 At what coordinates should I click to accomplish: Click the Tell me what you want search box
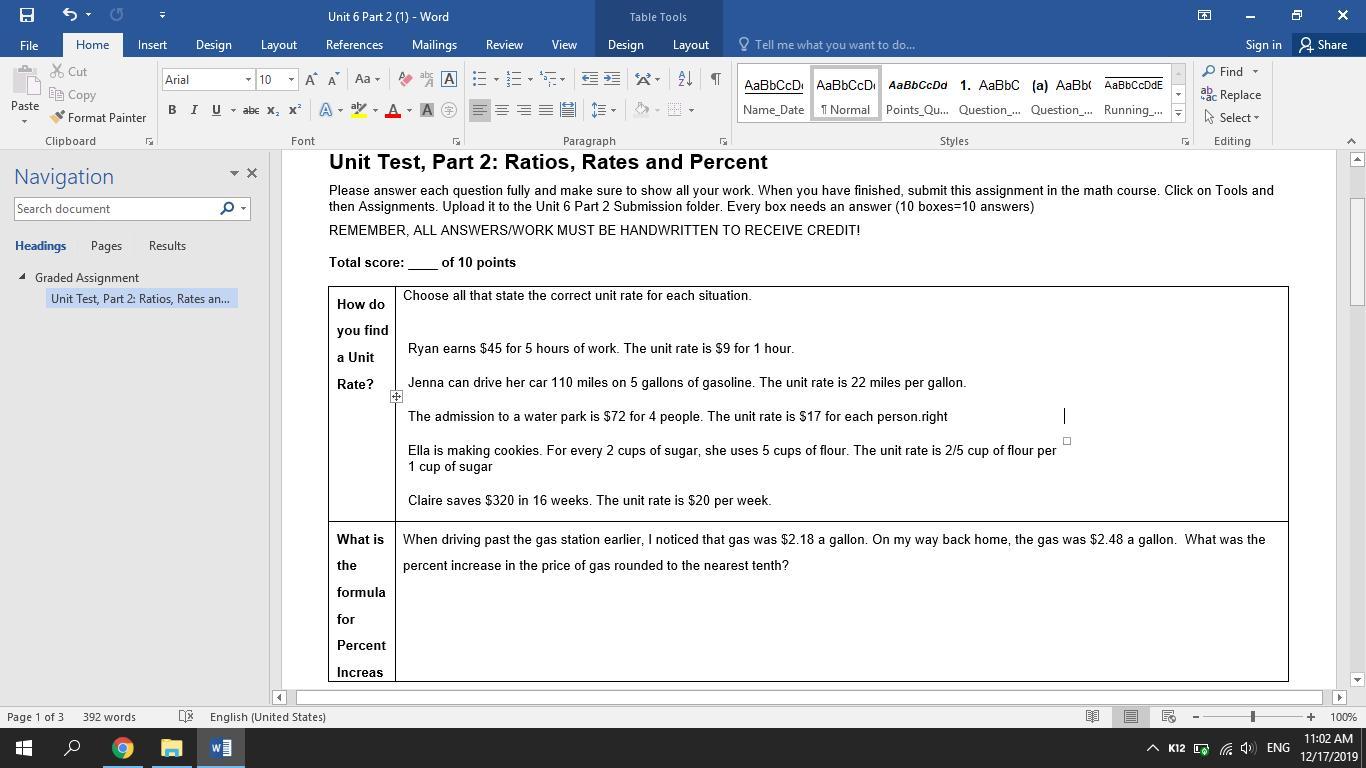pyautogui.click(x=835, y=45)
